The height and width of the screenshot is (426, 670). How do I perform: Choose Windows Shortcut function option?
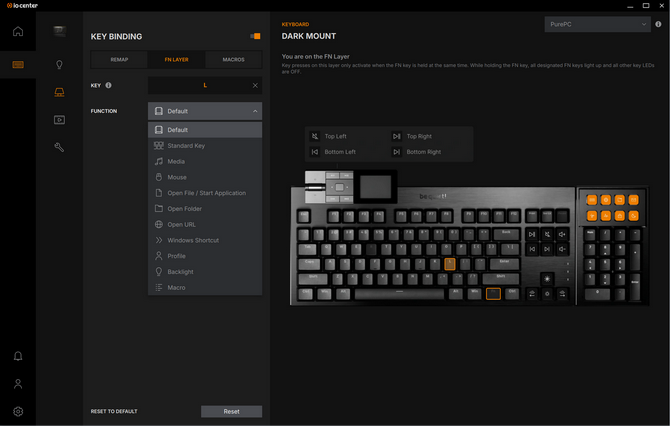[x=205, y=240]
